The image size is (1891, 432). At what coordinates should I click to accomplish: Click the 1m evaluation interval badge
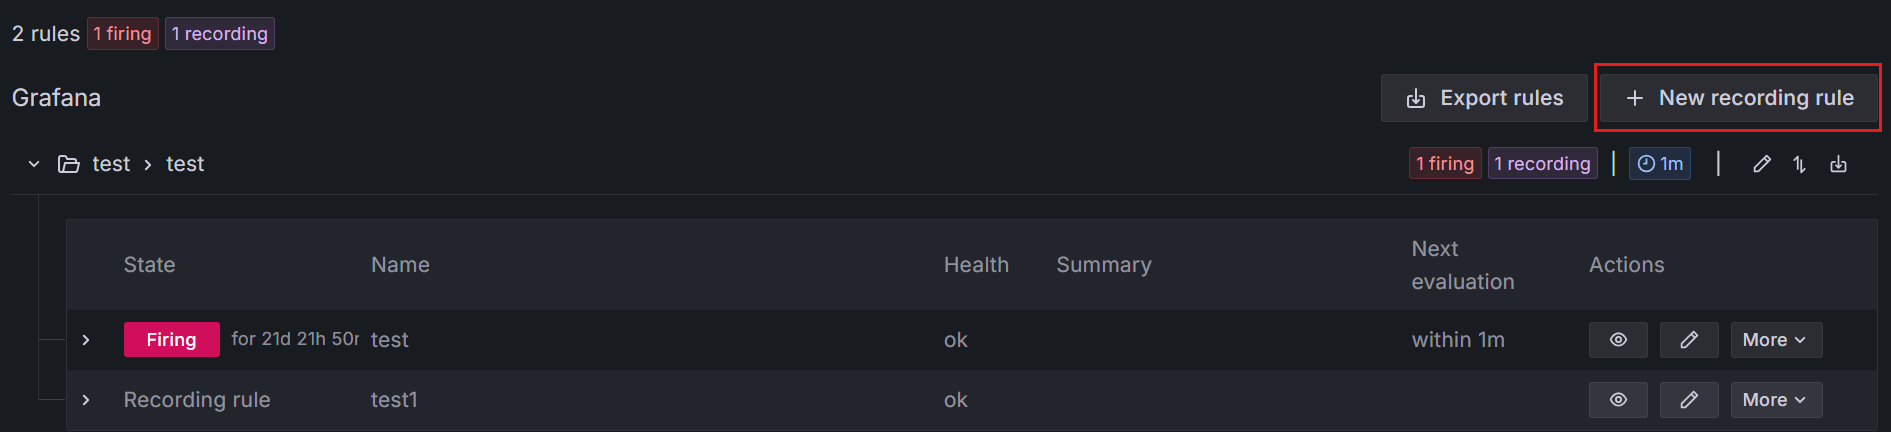(1660, 164)
